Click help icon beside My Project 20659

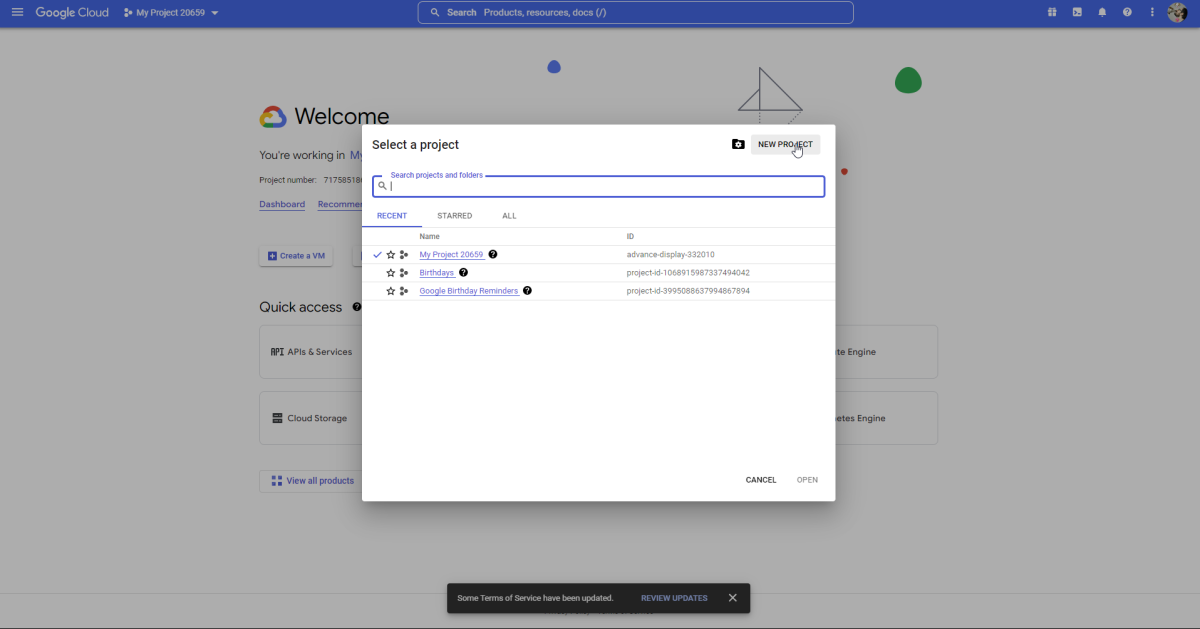pyautogui.click(x=493, y=254)
